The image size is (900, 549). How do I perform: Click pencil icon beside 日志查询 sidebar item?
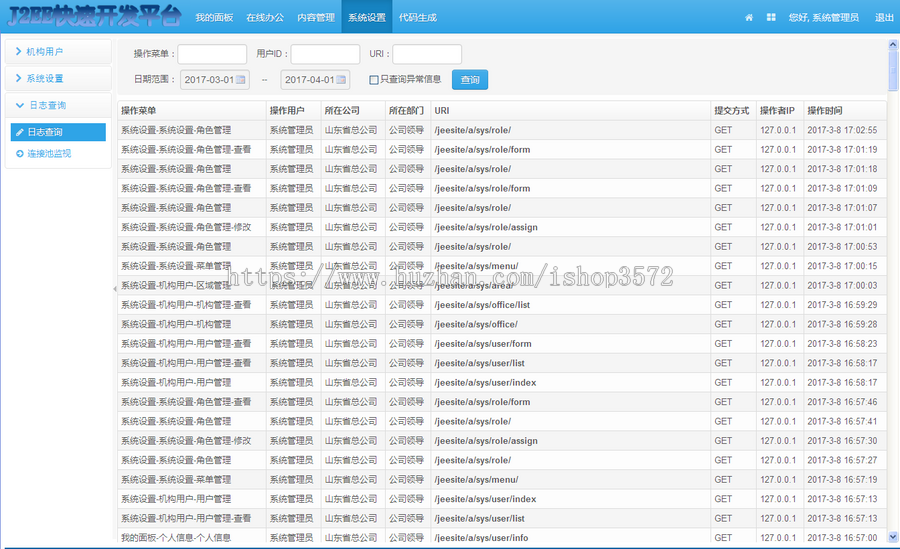click(20, 133)
